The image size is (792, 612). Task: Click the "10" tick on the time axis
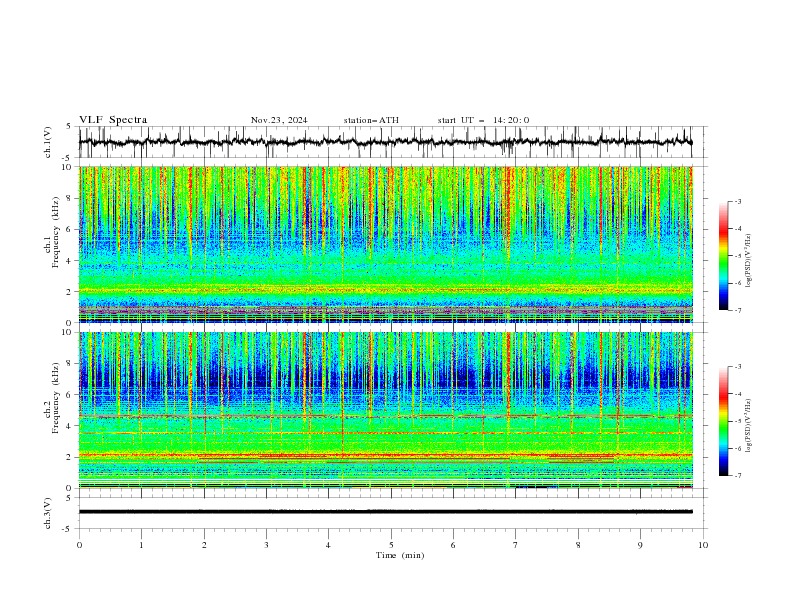click(703, 545)
